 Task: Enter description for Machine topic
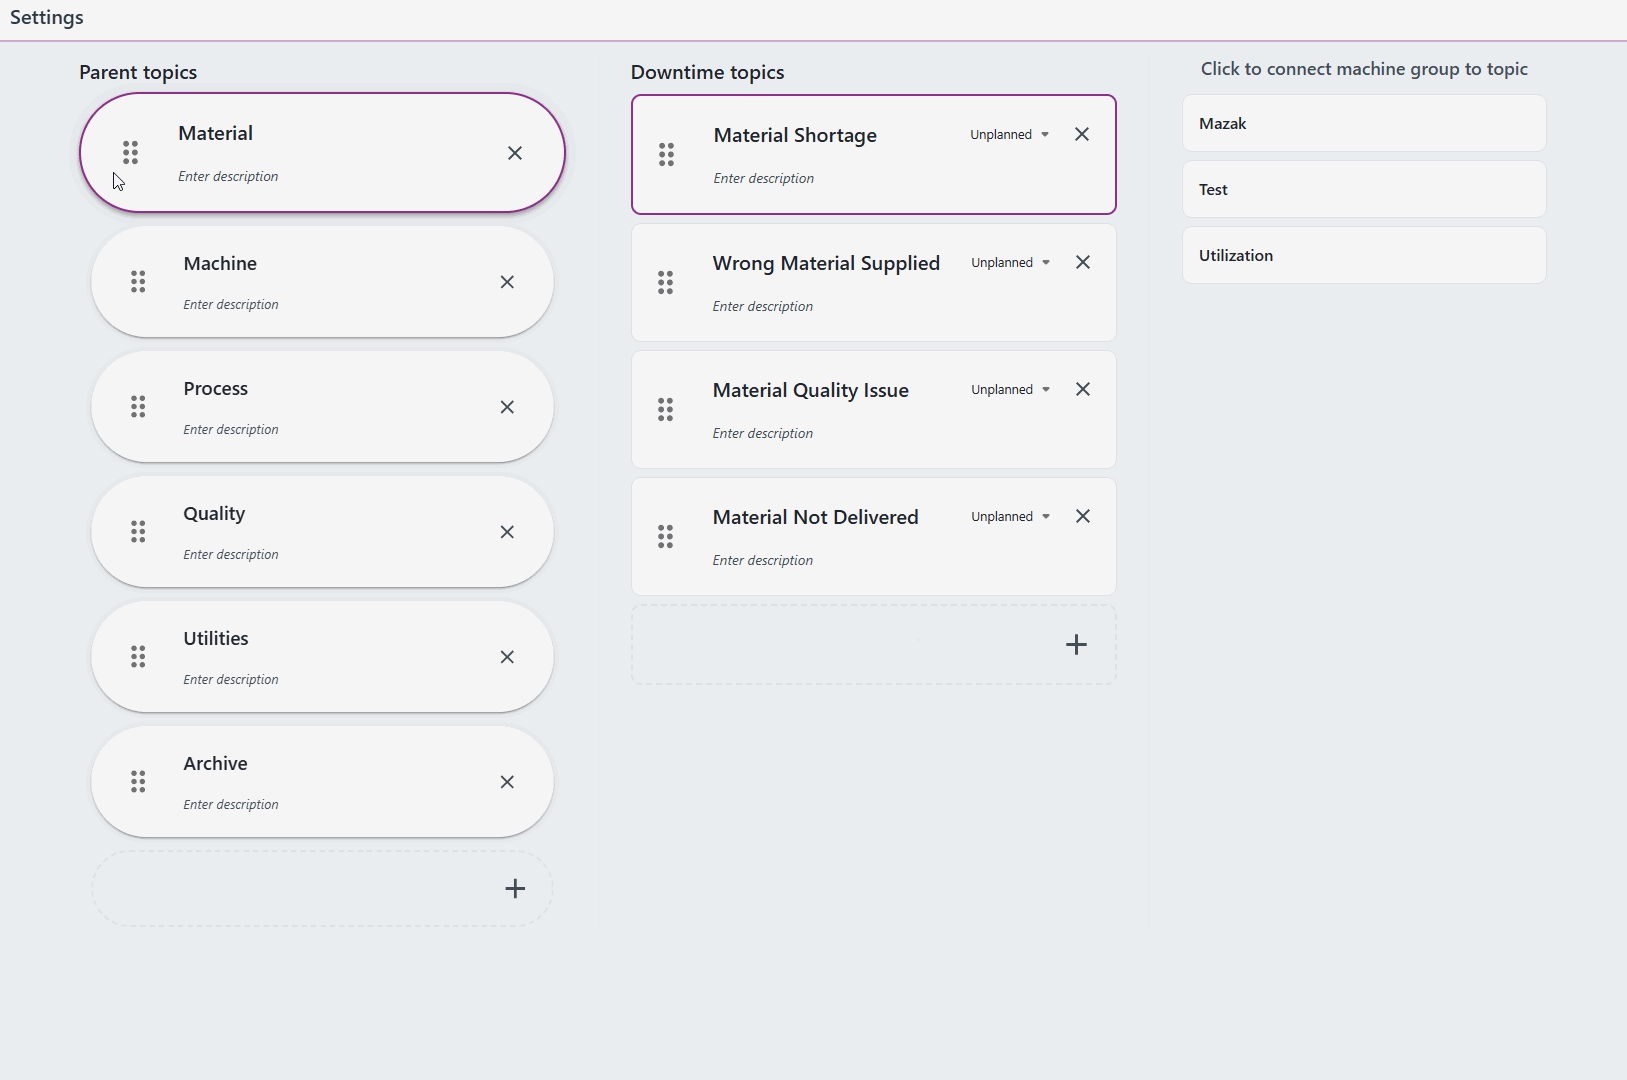click(x=231, y=305)
